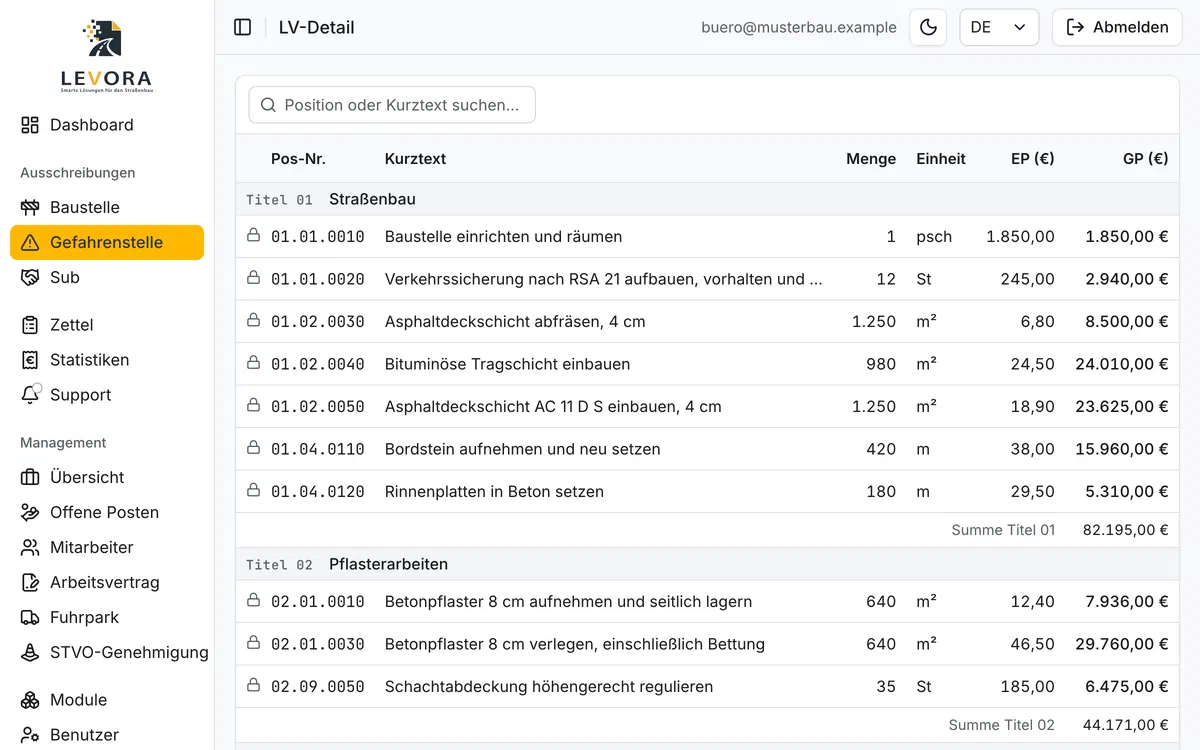Click the Fuhrpark truck icon
This screenshot has width=1200, height=750.
30,617
